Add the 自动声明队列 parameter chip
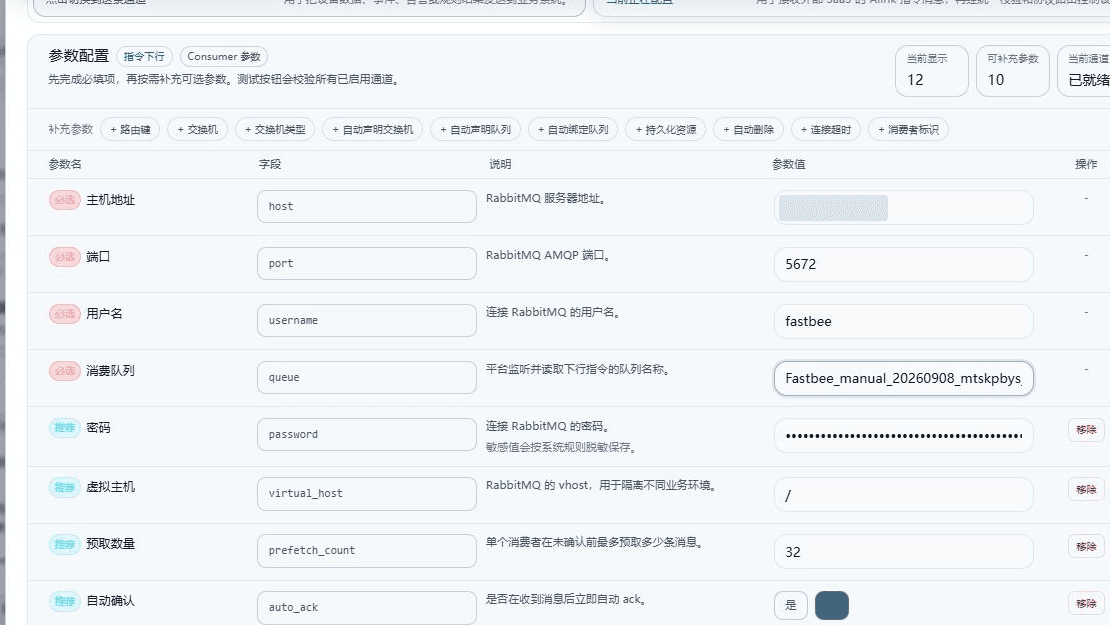The width and height of the screenshot is (1110, 625). pos(475,130)
